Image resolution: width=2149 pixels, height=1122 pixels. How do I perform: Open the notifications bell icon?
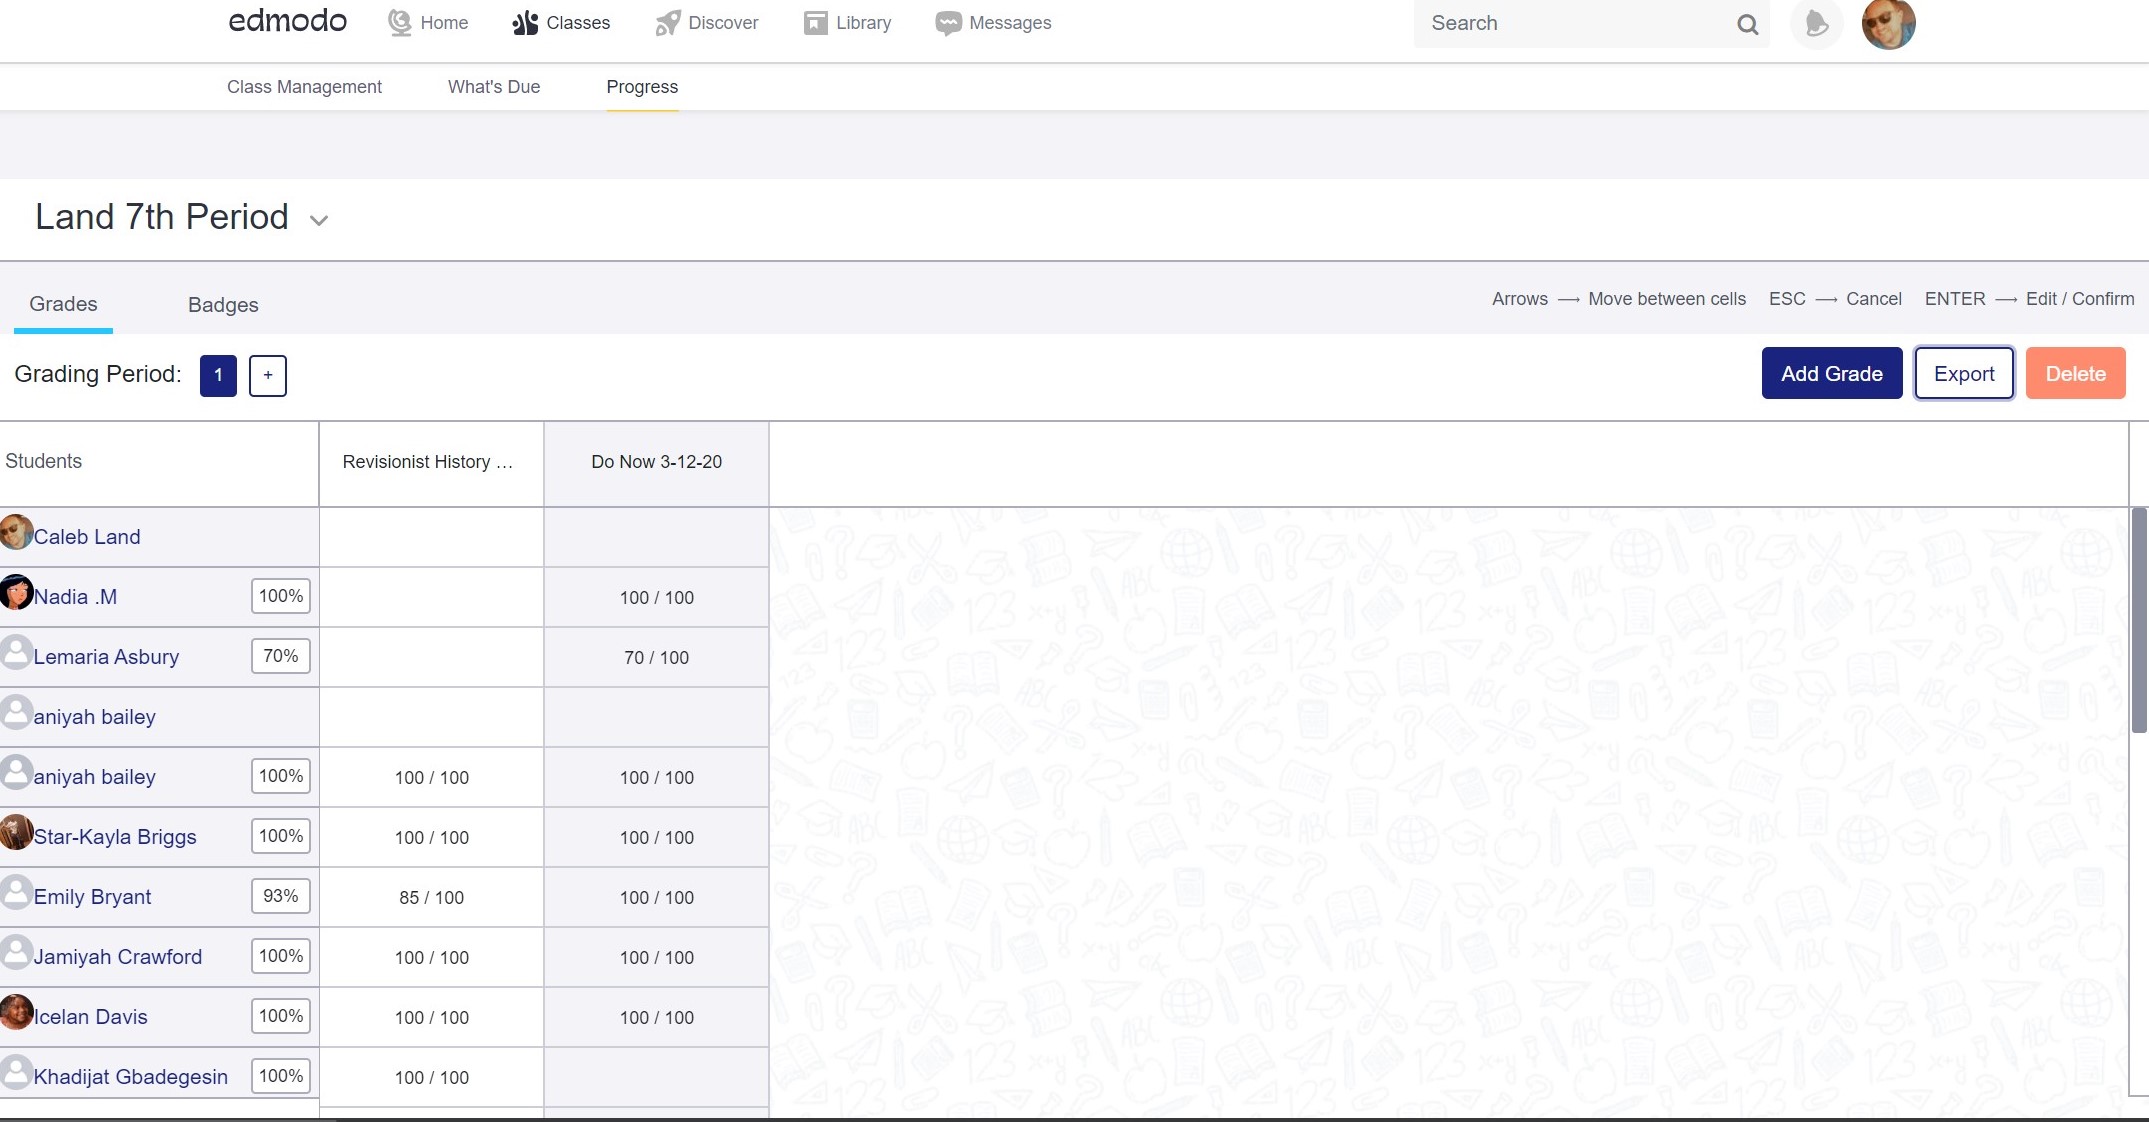(1816, 24)
